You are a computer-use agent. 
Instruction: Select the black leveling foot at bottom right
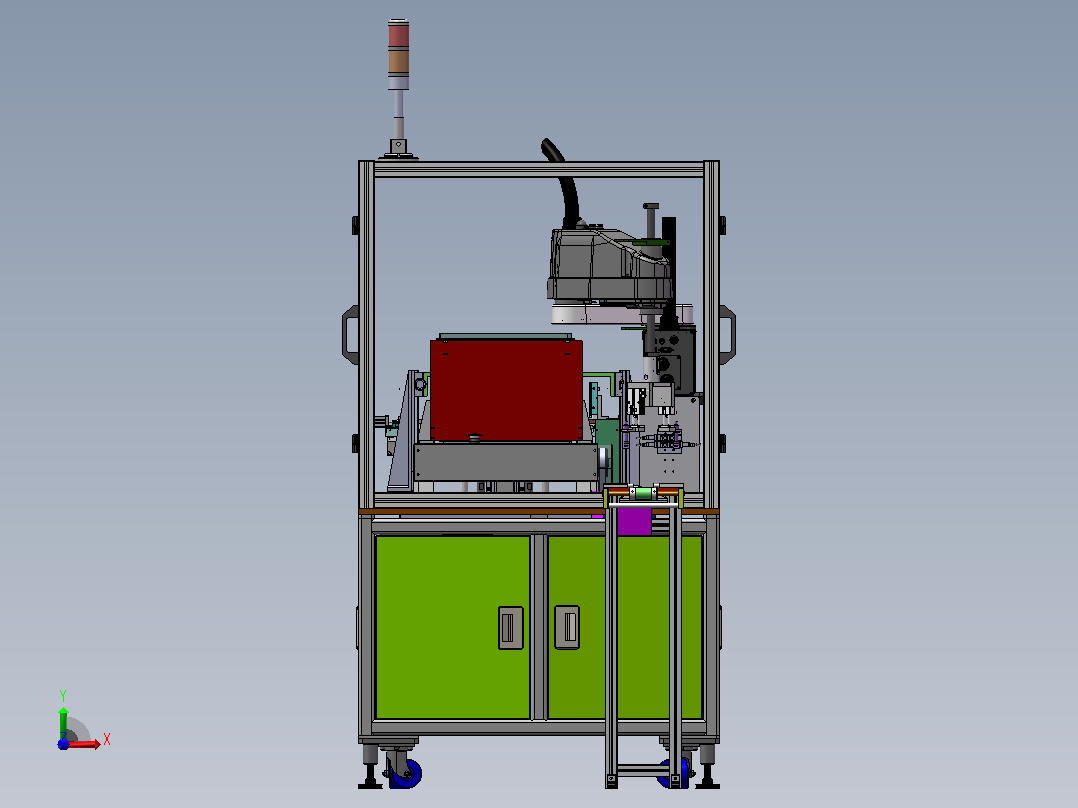point(707,776)
